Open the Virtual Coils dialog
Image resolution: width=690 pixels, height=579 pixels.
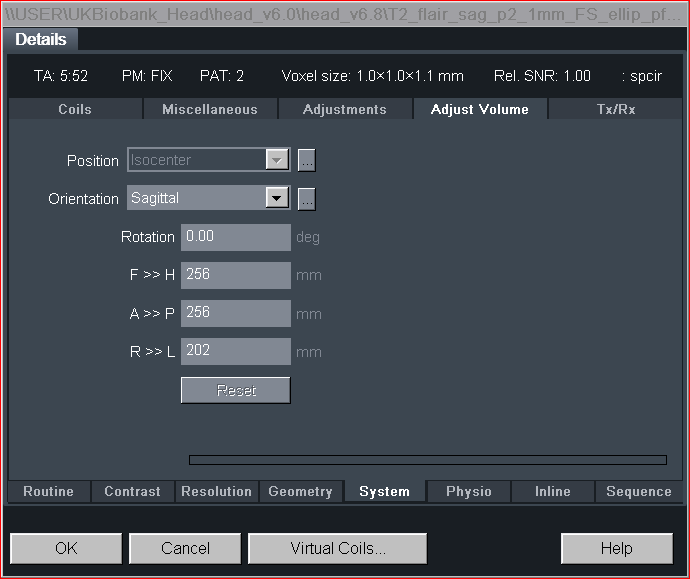(x=337, y=548)
